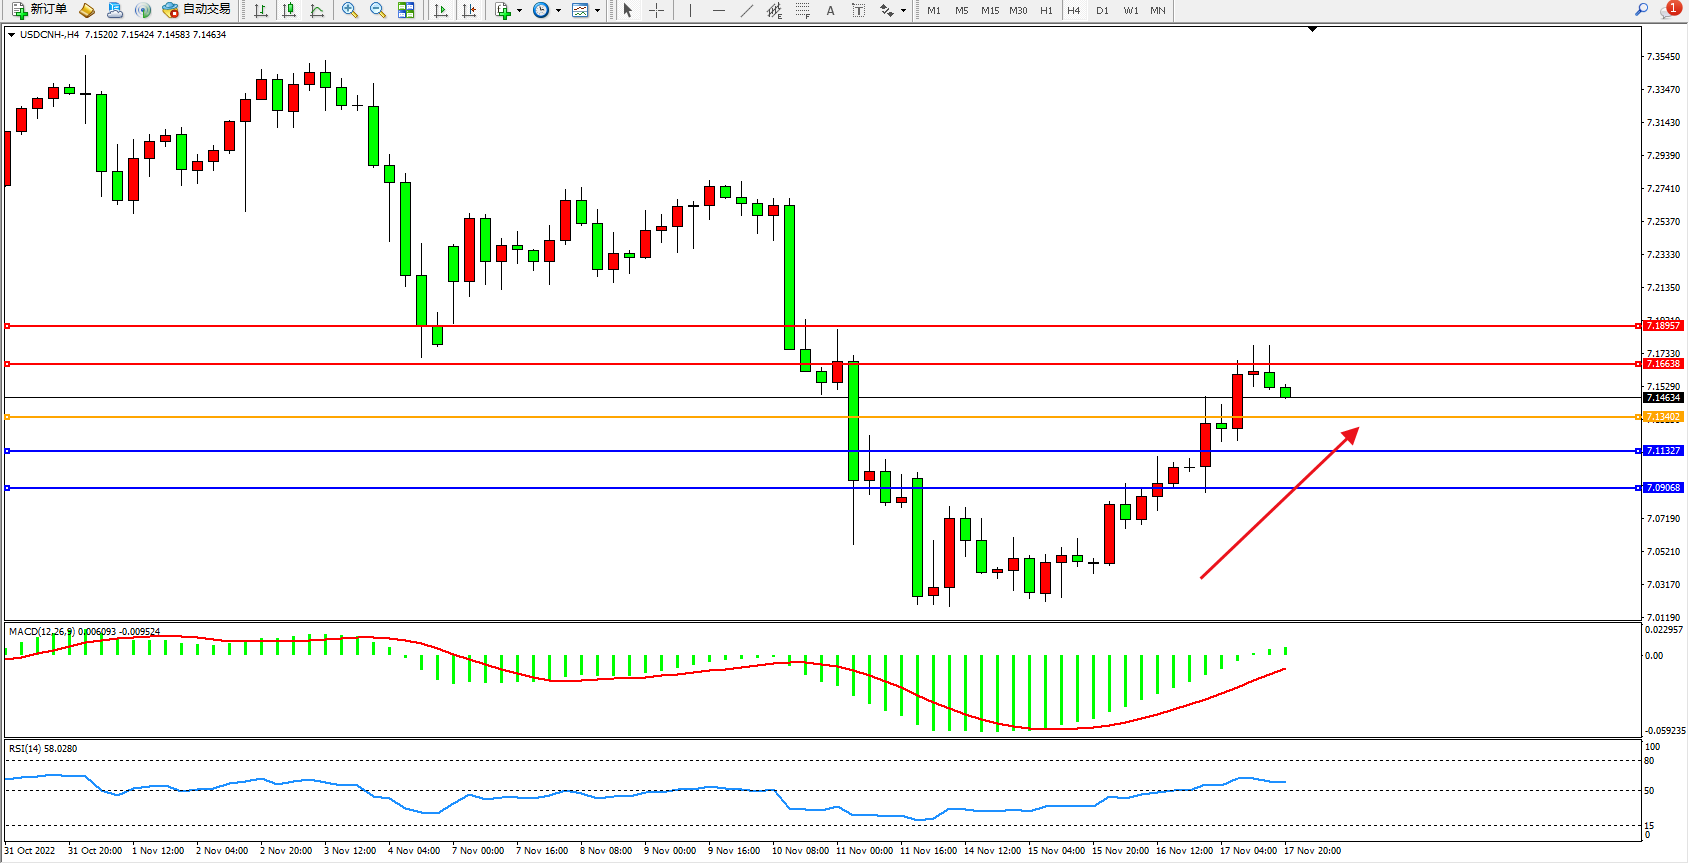Switch to the H1 timeframe

(x=1046, y=10)
